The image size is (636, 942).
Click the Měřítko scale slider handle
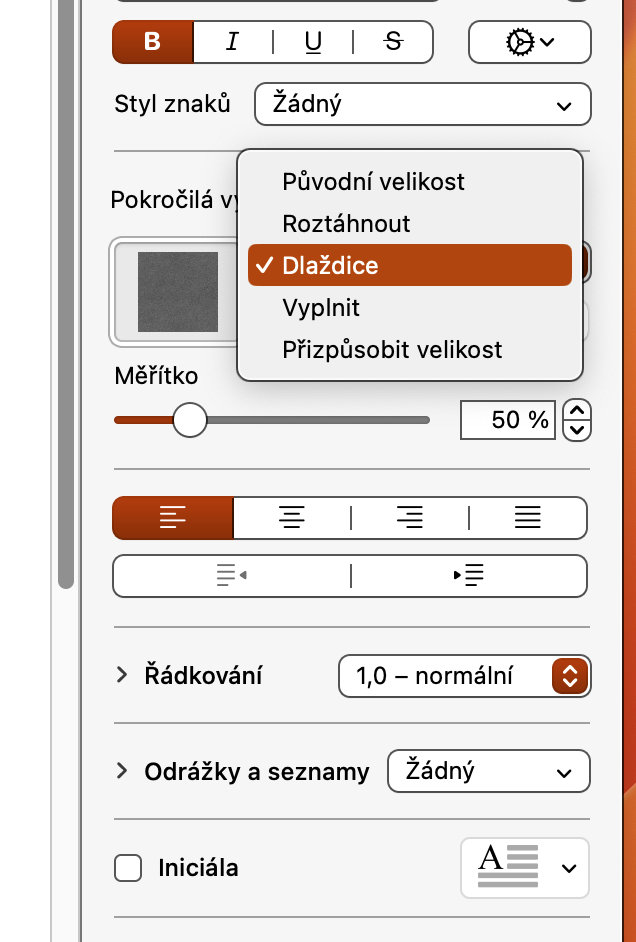point(189,420)
